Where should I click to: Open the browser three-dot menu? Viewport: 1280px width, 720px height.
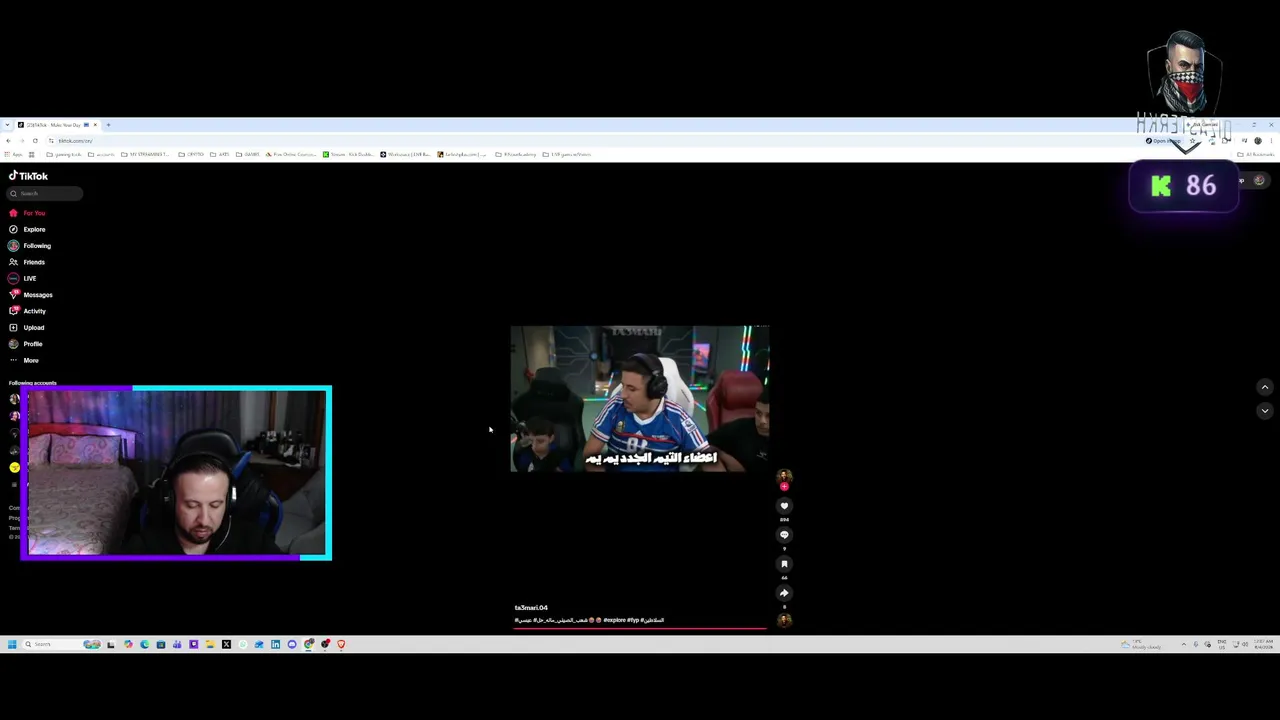pyautogui.click(x=1271, y=141)
